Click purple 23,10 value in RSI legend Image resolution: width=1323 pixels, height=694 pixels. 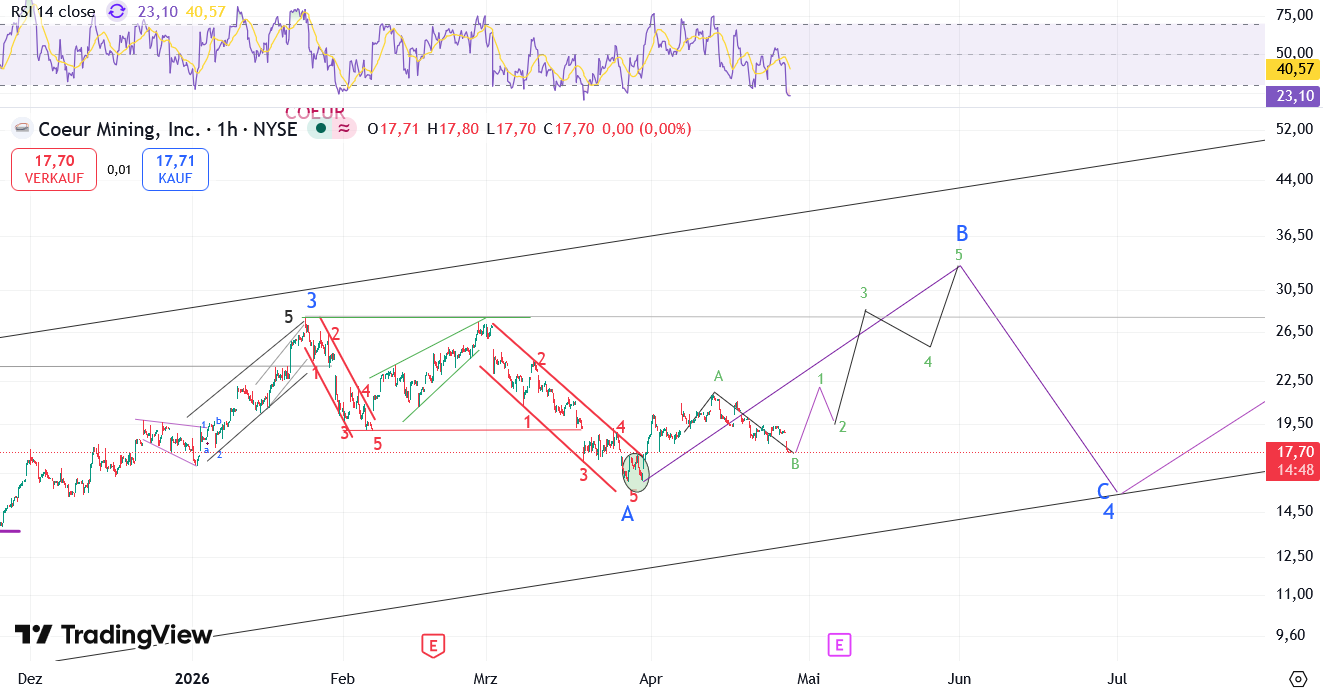click(x=157, y=12)
